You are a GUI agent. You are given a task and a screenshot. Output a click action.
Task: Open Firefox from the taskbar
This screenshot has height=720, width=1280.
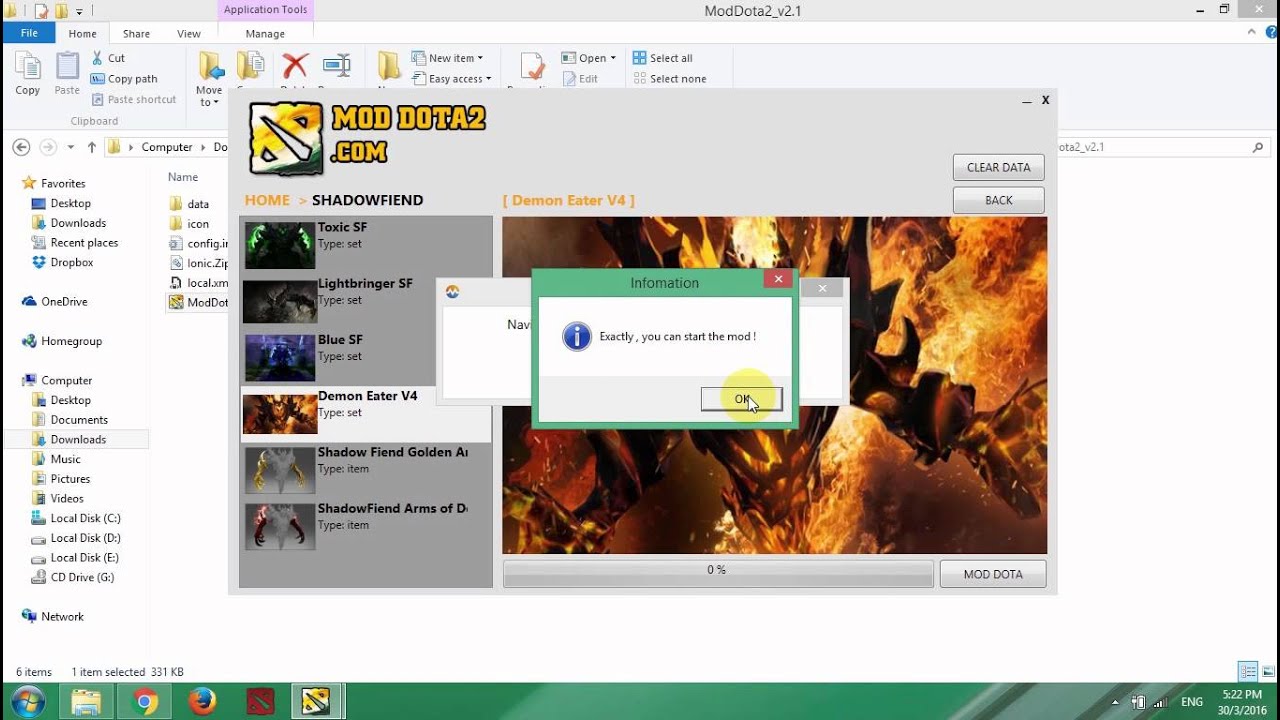[202, 702]
